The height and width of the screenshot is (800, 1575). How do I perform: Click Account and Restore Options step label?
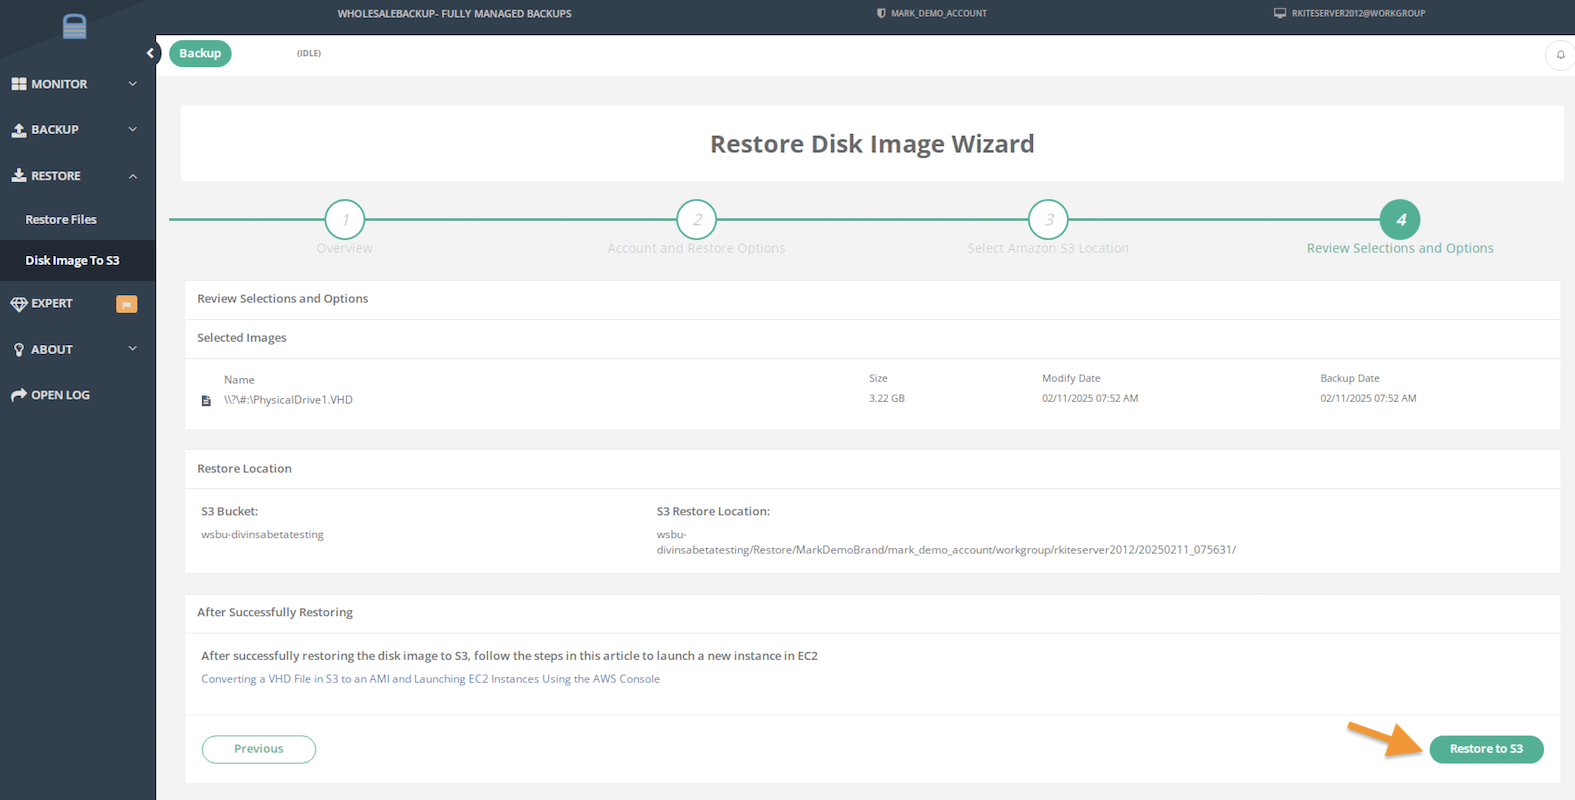point(696,248)
